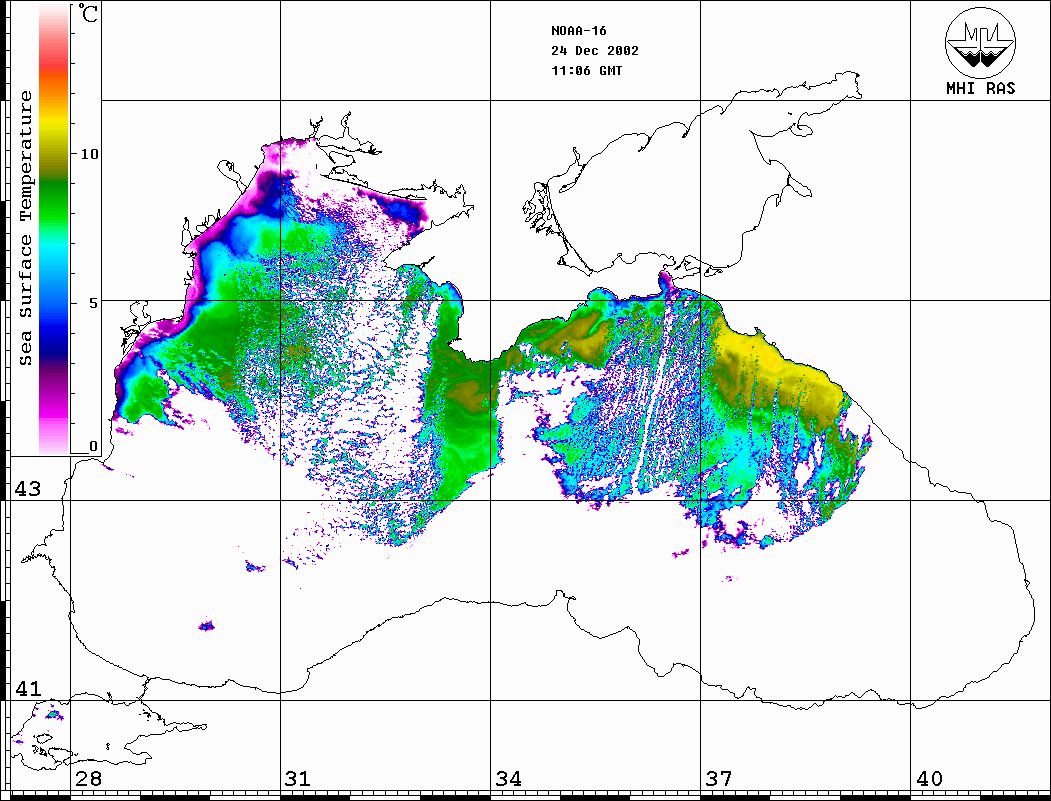Click the longitude label '34'
This screenshot has width=1051, height=801.
tap(508, 778)
